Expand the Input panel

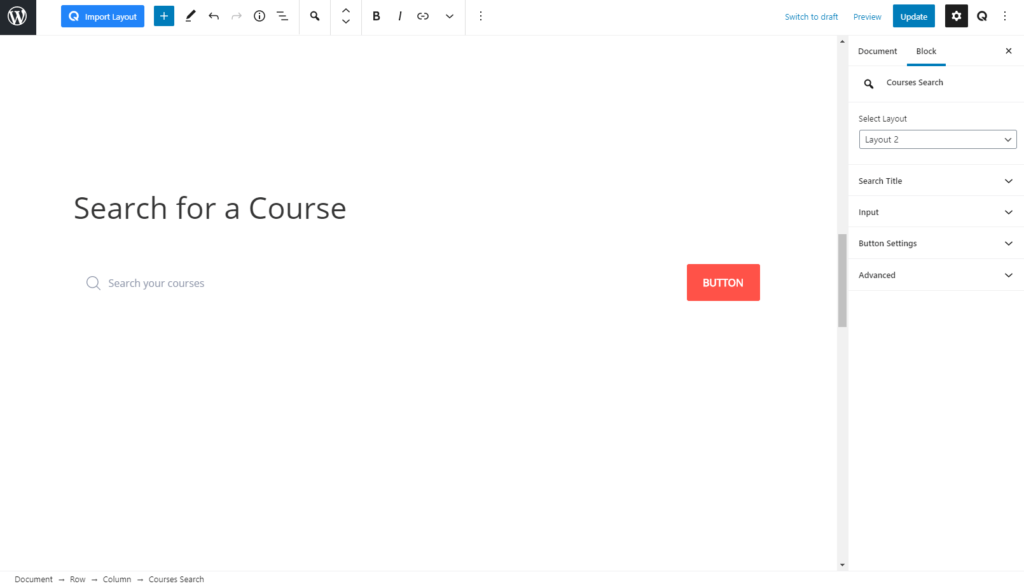click(936, 212)
